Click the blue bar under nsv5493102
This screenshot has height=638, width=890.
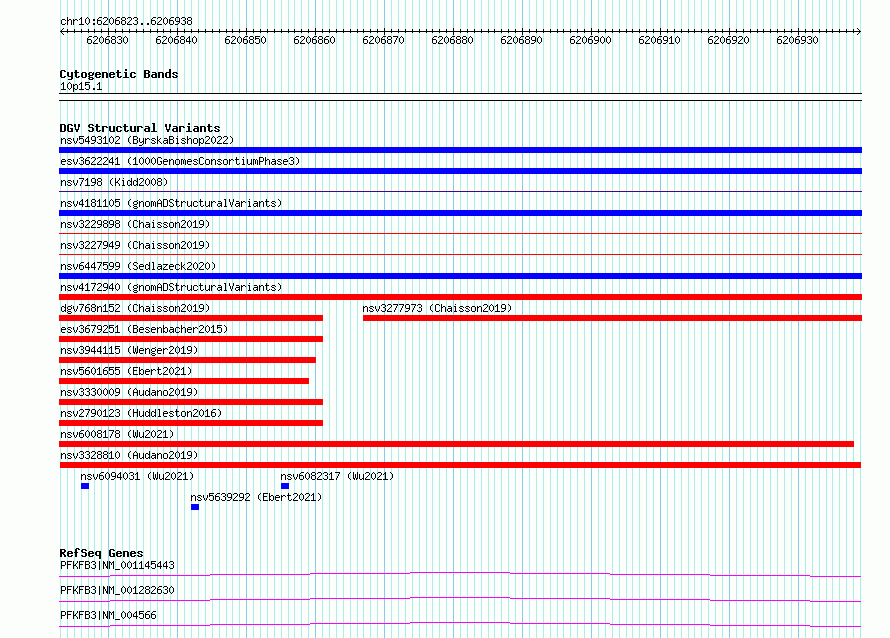click(460, 150)
